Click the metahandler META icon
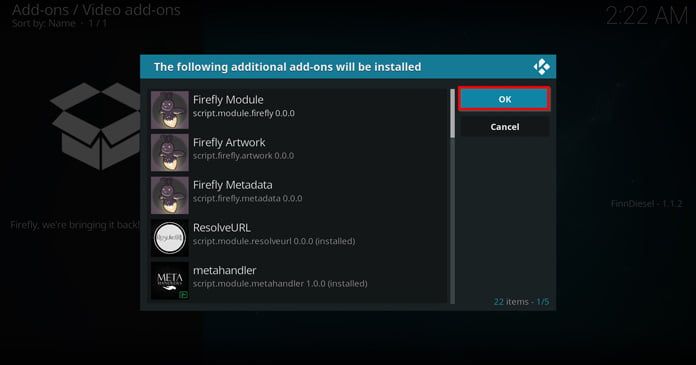Viewport: 696px width, 365px height. [x=170, y=281]
